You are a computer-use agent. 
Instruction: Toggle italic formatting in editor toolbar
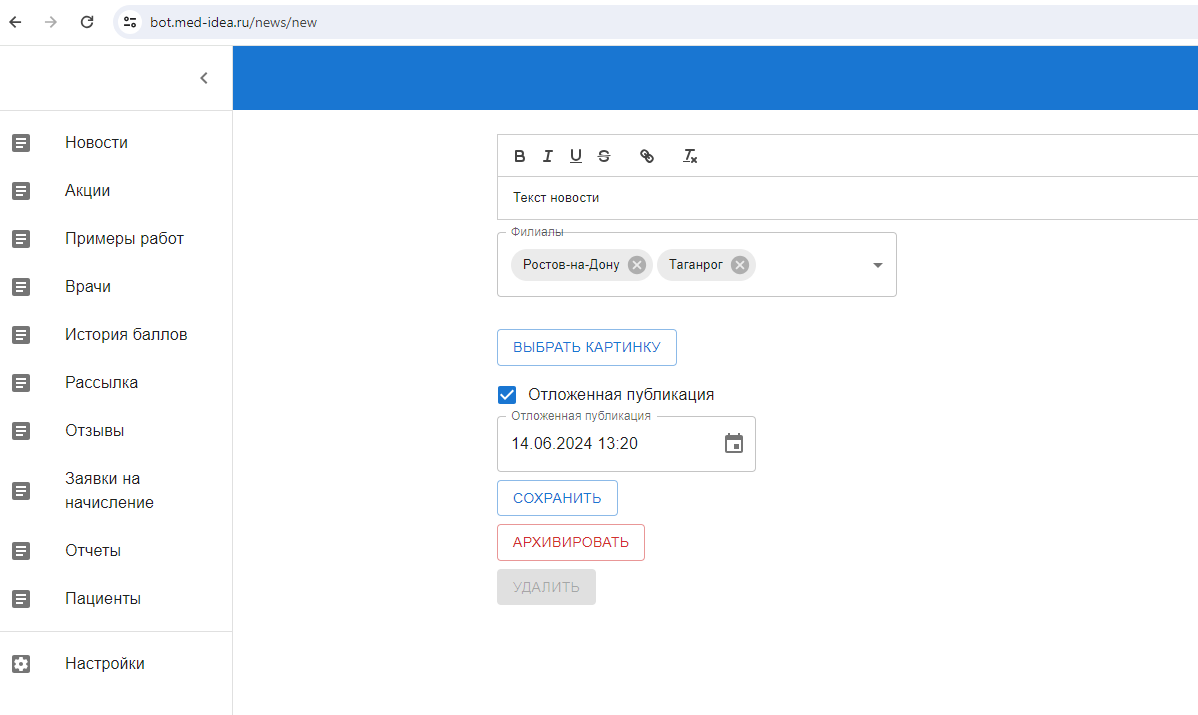tap(548, 156)
